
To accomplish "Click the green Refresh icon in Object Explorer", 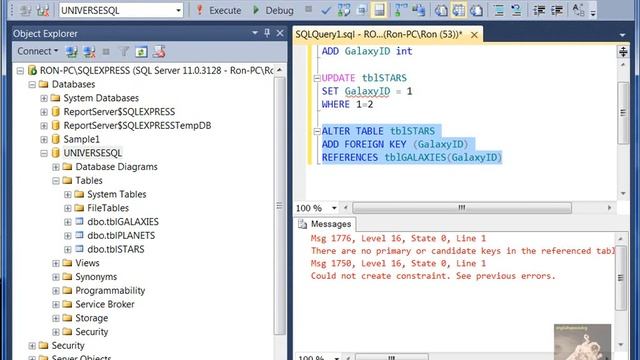I will (x=141, y=52).
